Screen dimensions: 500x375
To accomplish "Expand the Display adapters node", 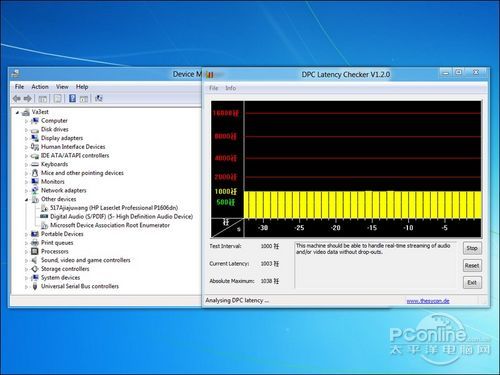I will pos(26,138).
